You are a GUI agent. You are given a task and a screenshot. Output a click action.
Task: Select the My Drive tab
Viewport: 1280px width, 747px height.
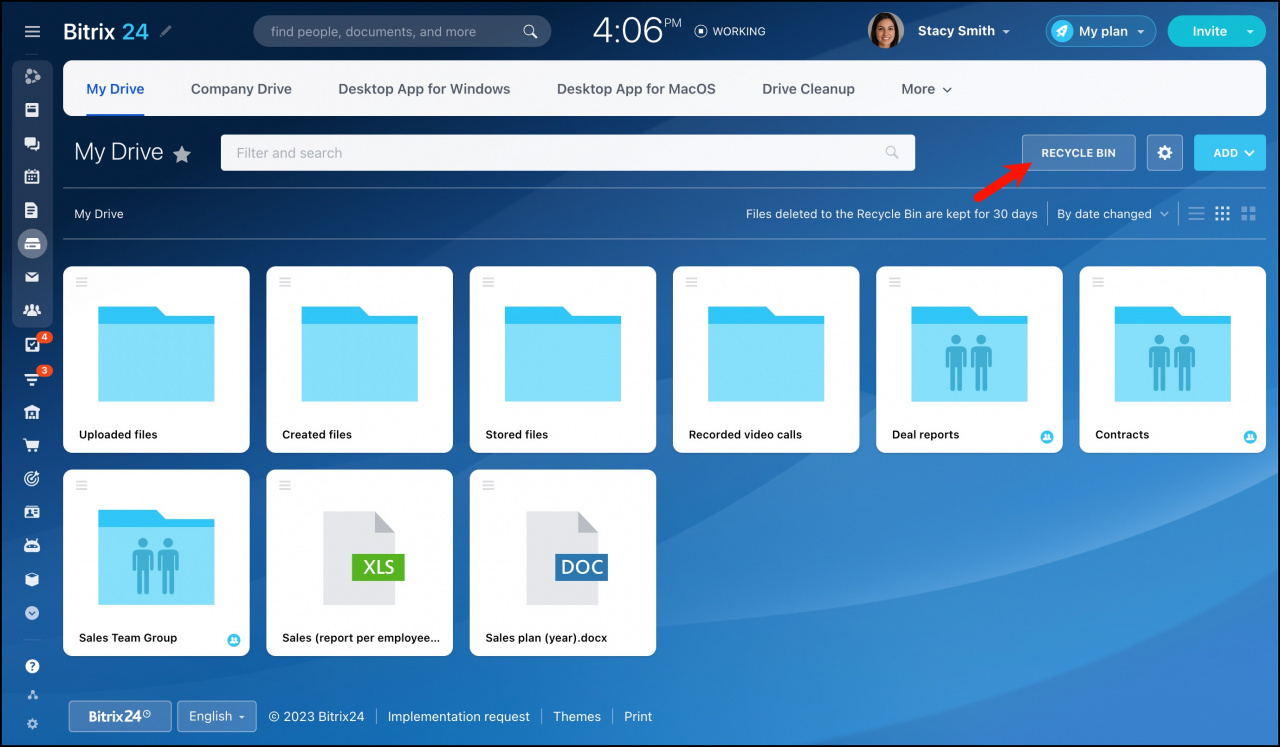[x=115, y=89]
